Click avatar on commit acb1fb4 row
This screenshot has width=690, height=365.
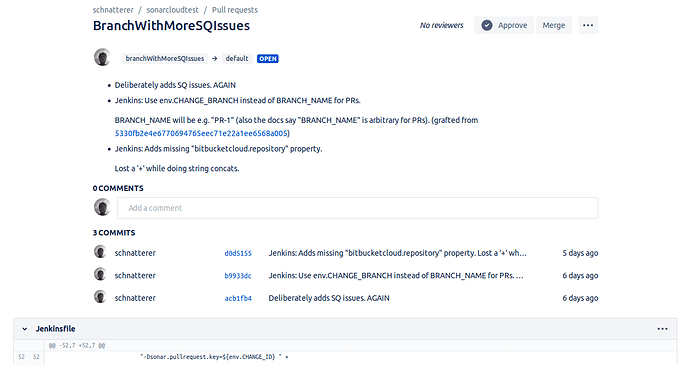pyautogui.click(x=100, y=297)
